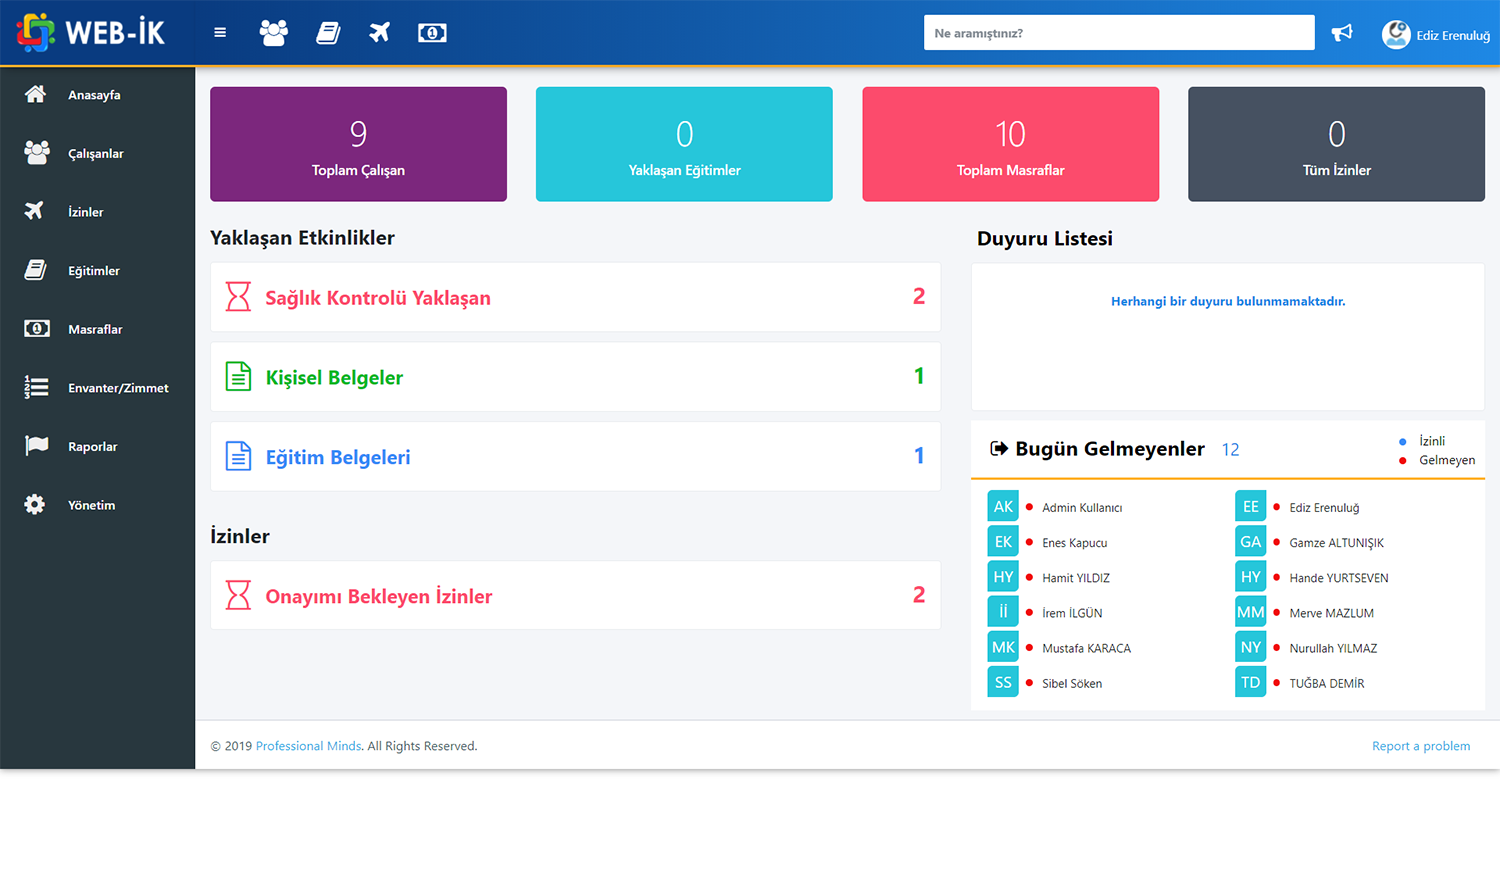Open Envanter/Zimmet sidebar menu item
1500x878 pixels.
click(117, 388)
